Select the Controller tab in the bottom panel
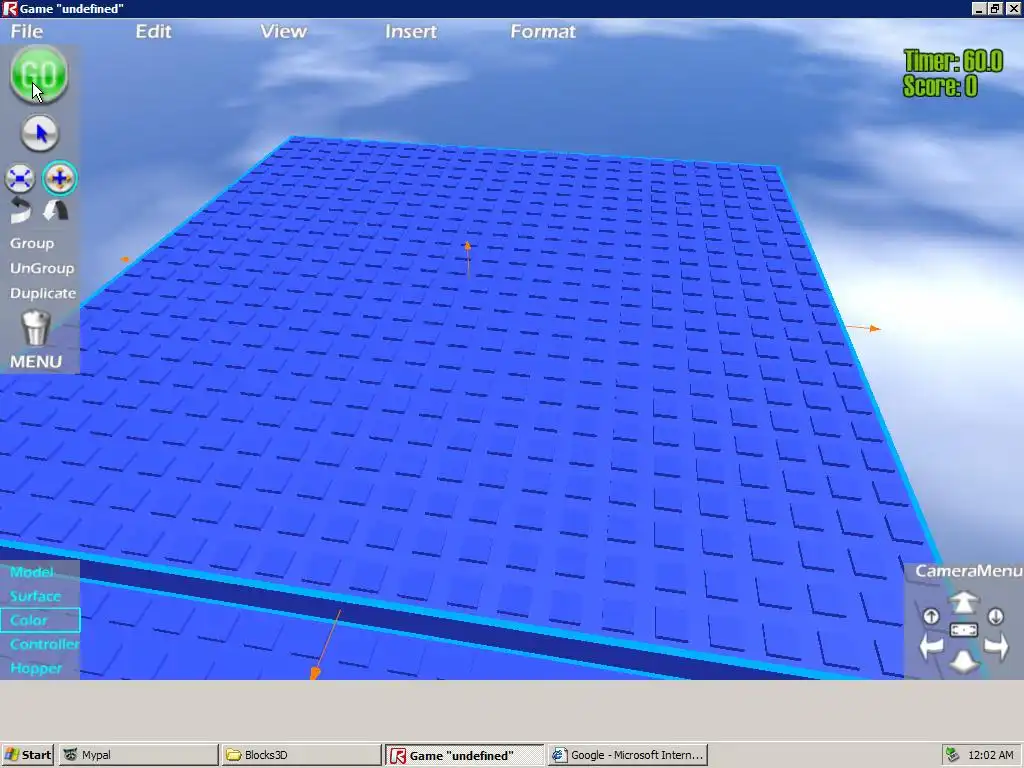Image resolution: width=1024 pixels, height=768 pixels. click(44, 645)
